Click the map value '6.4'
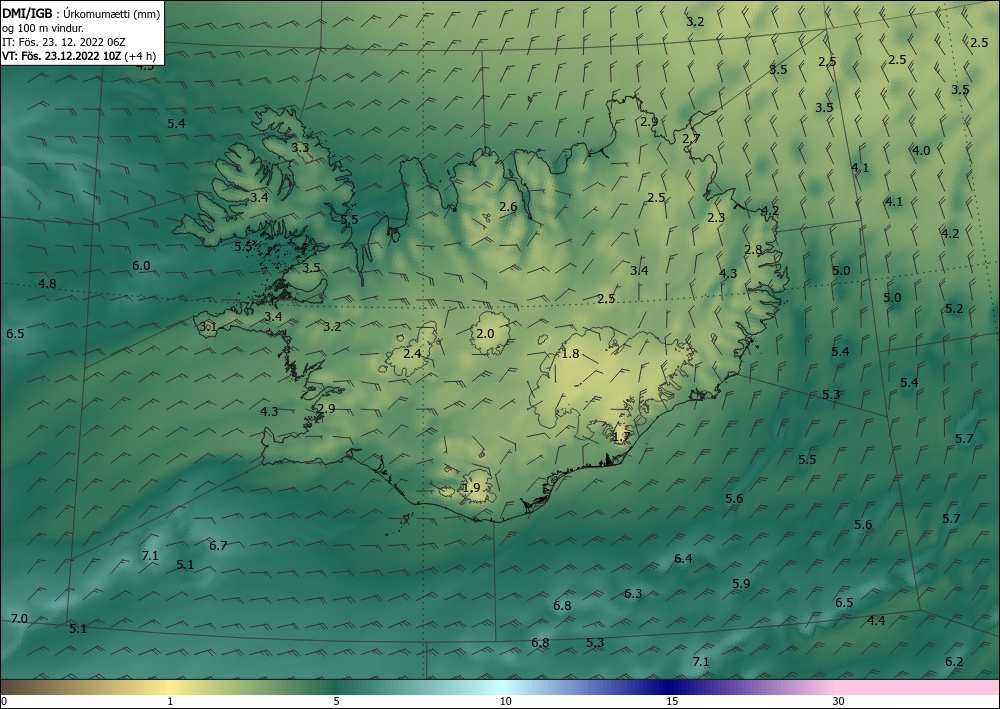 (683, 559)
